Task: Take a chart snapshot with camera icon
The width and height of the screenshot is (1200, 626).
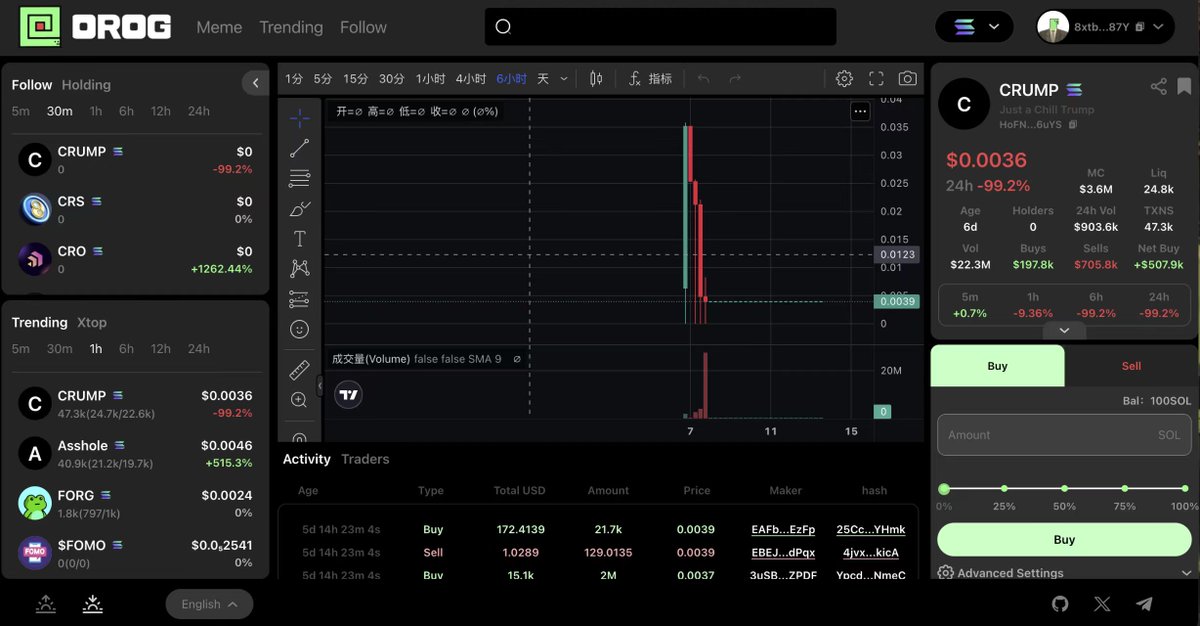Action: coord(907,79)
